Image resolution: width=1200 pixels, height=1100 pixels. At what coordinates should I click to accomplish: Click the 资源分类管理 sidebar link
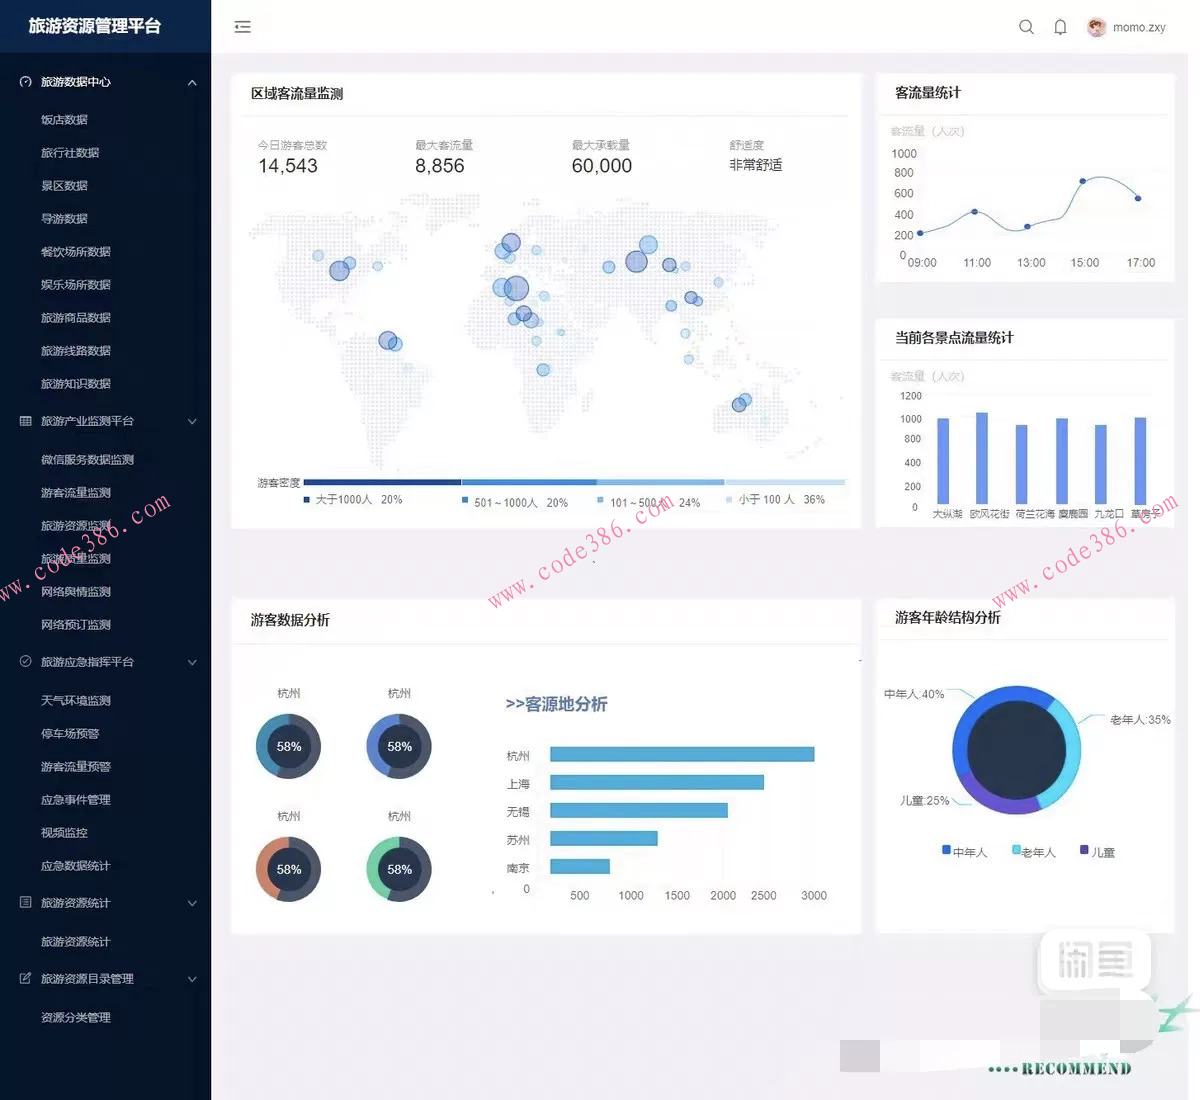[76, 1017]
